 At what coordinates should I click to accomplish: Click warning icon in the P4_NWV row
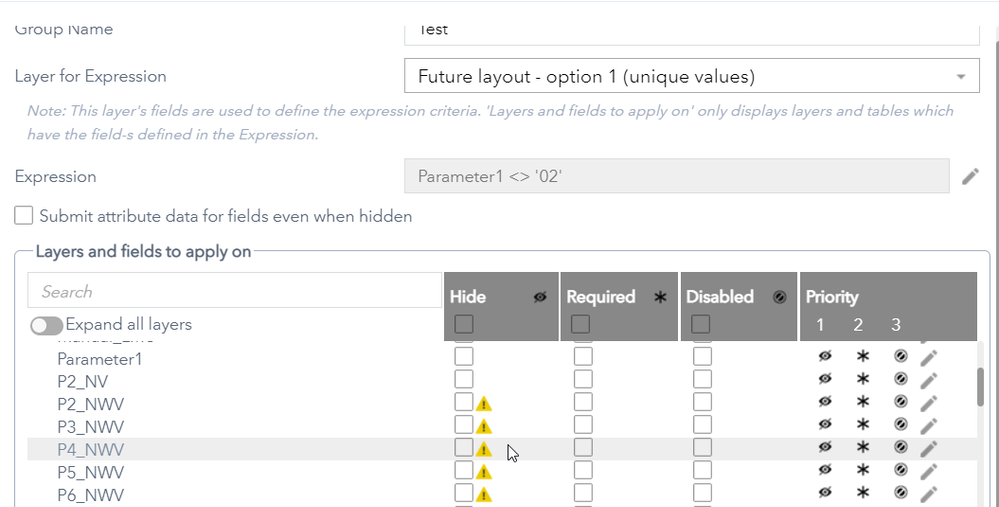point(484,450)
